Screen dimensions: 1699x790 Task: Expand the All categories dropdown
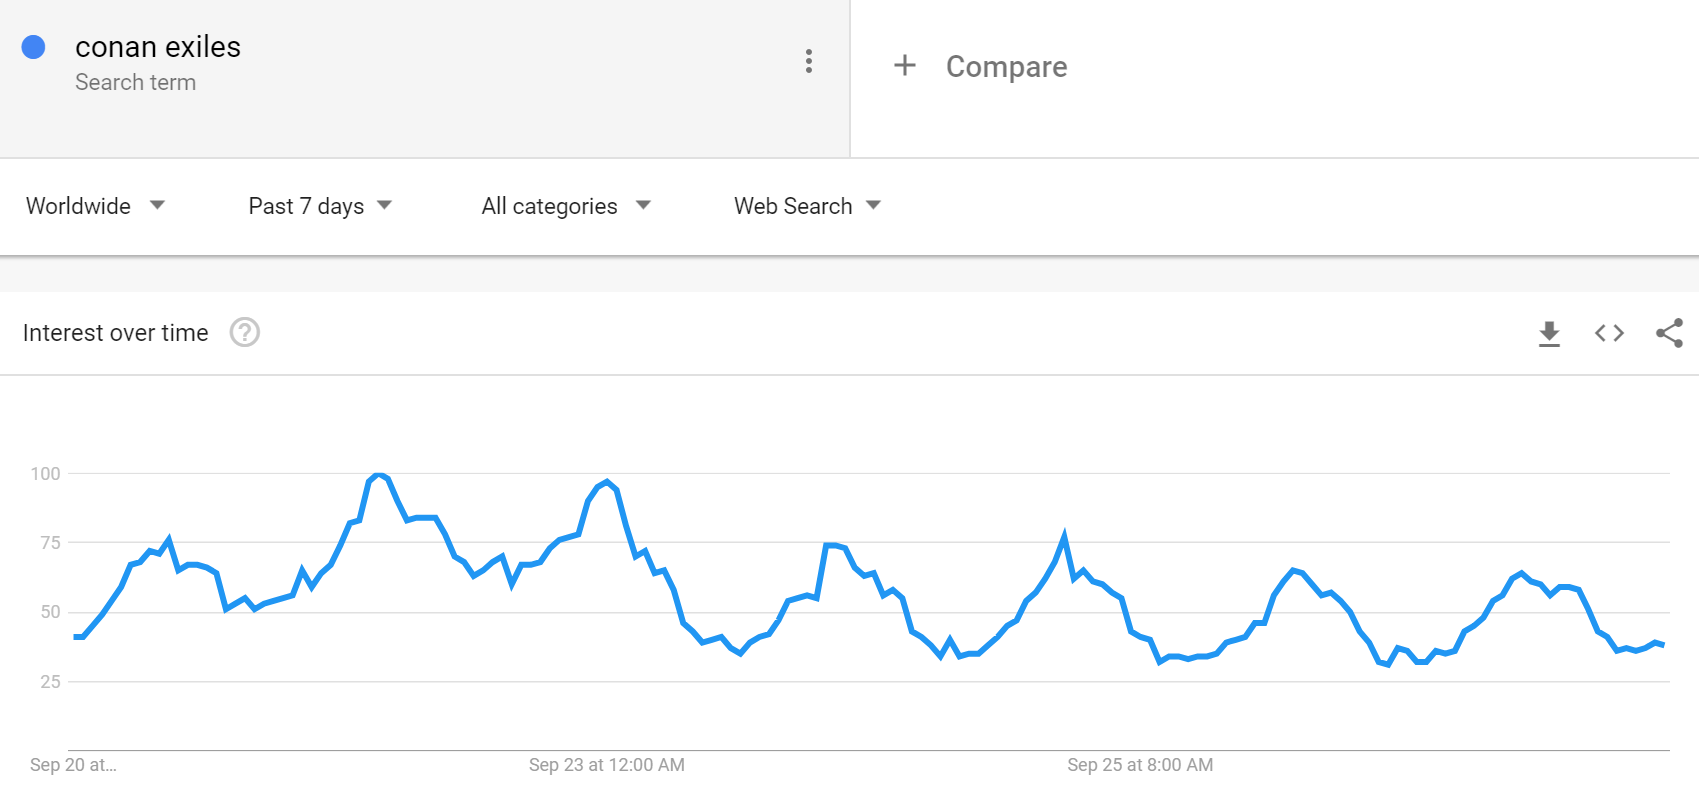pos(566,206)
